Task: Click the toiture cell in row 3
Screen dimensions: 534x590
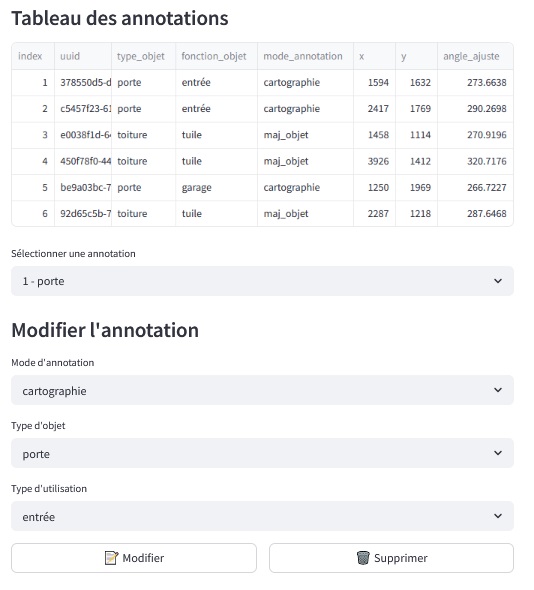Action: tap(143, 135)
